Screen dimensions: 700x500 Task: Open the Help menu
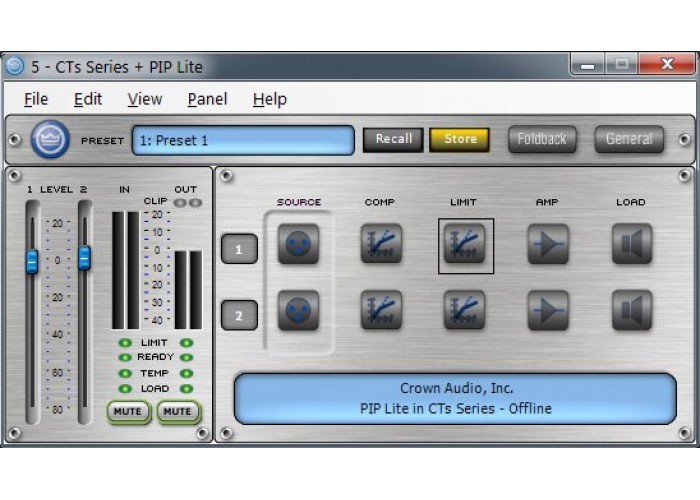270,99
